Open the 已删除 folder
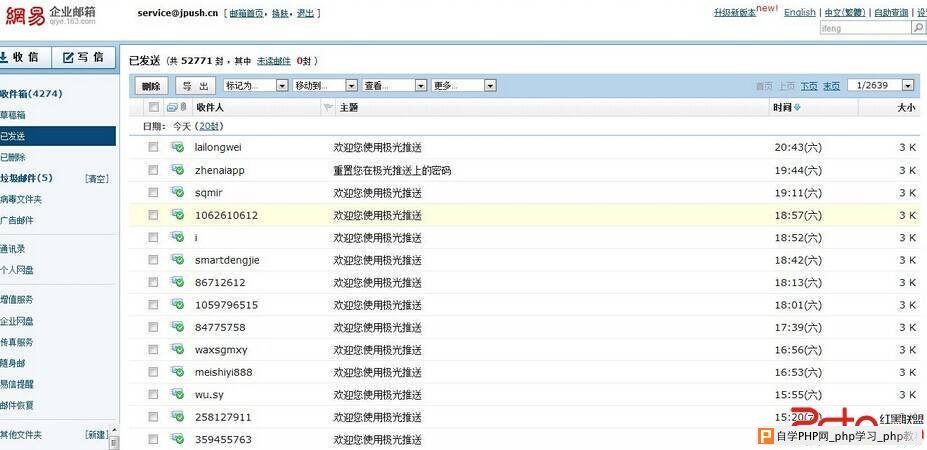 coord(13,157)
